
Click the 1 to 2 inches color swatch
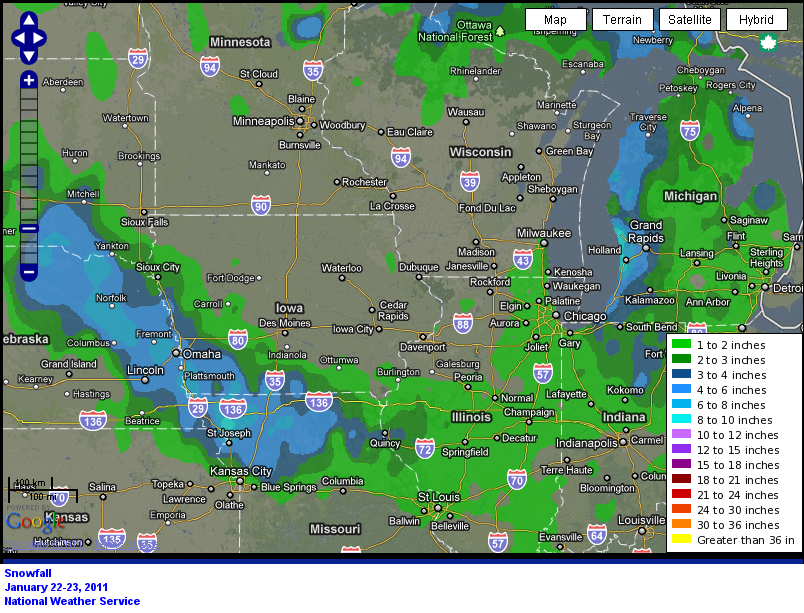coord(681,344)
